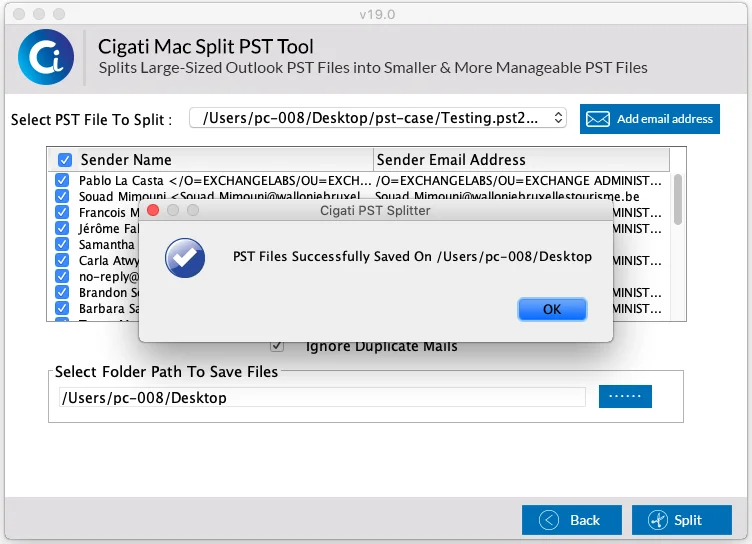Screen dimensions: 752x544
Task: Click the save folder path field
Action: click(x=322, y=397)
